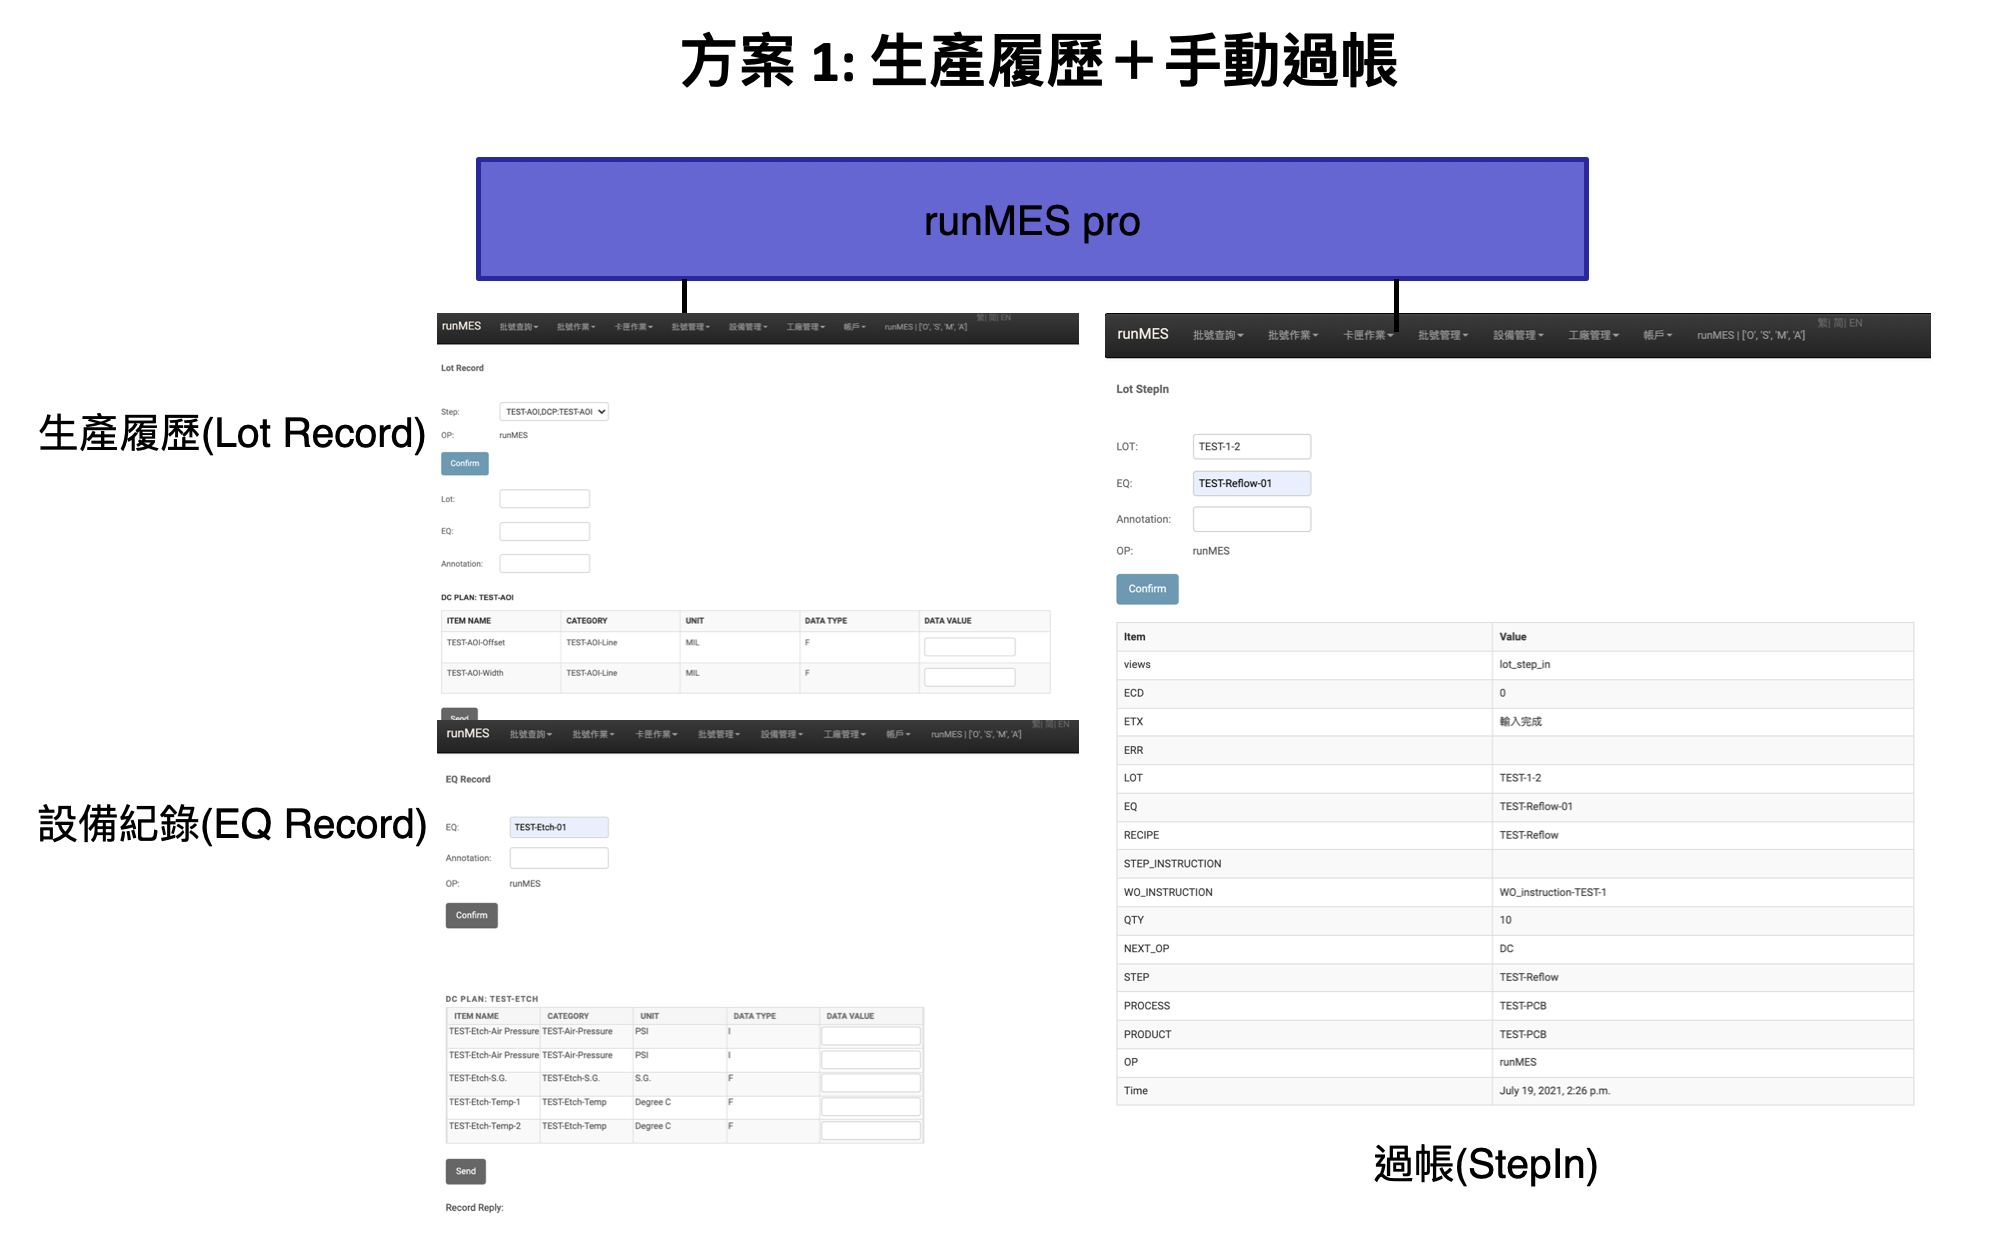Select the NEXT_OP row label
This screenshot has height=1260, width=1996.
click(x=1146, y=948)
